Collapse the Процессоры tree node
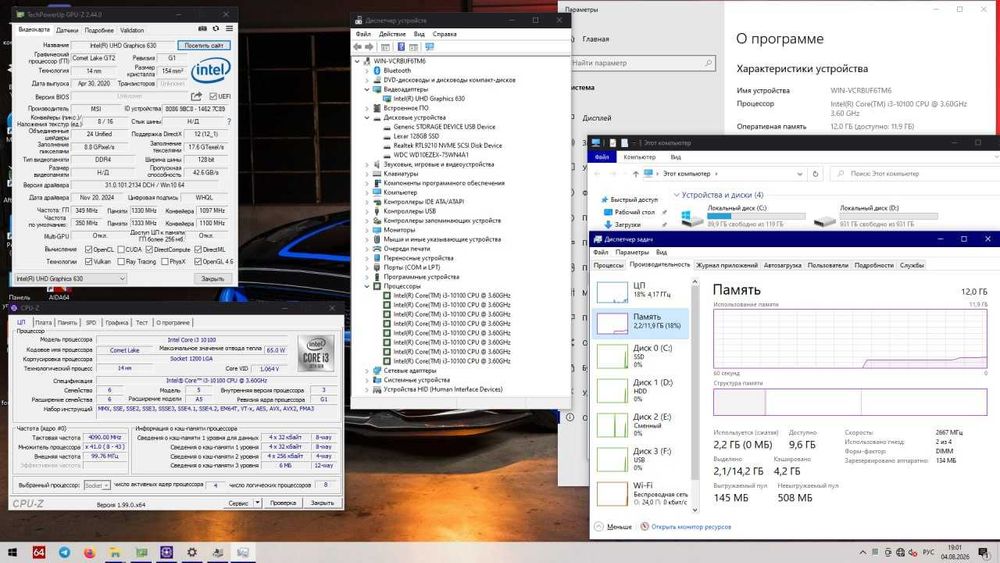This screenshot has height=563, width=1000. click(367, 286)
